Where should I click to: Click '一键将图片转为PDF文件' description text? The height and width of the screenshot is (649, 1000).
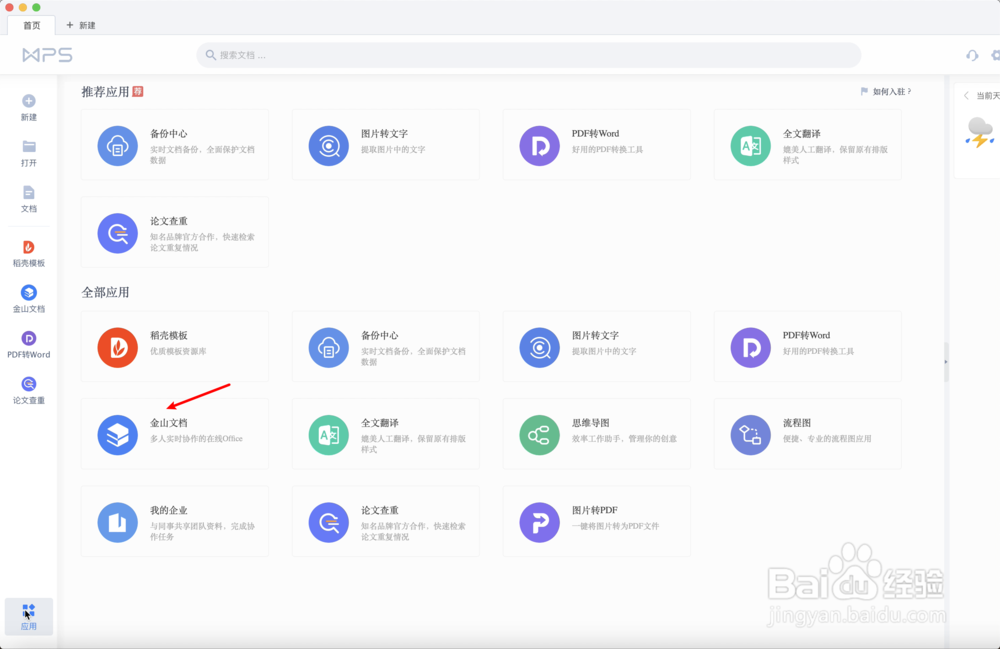pyautogui.click(x=615, y=526)
